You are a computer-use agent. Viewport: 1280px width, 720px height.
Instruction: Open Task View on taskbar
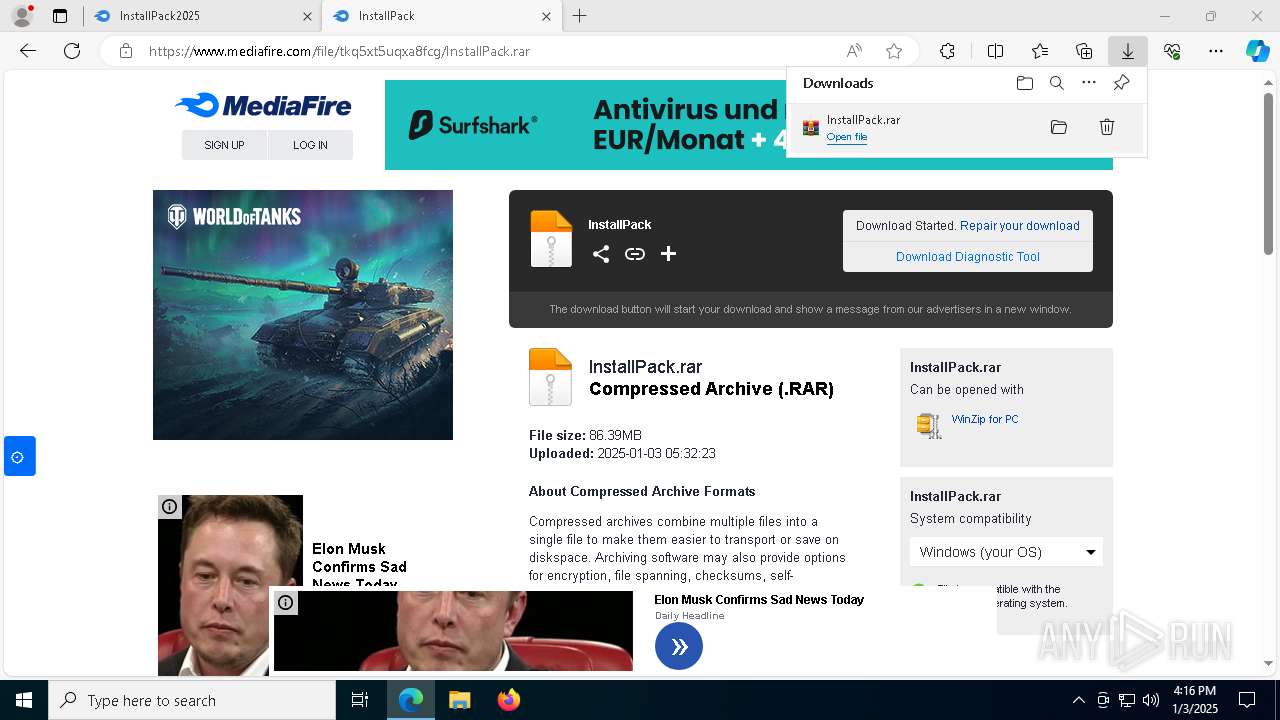click(360, 700)
